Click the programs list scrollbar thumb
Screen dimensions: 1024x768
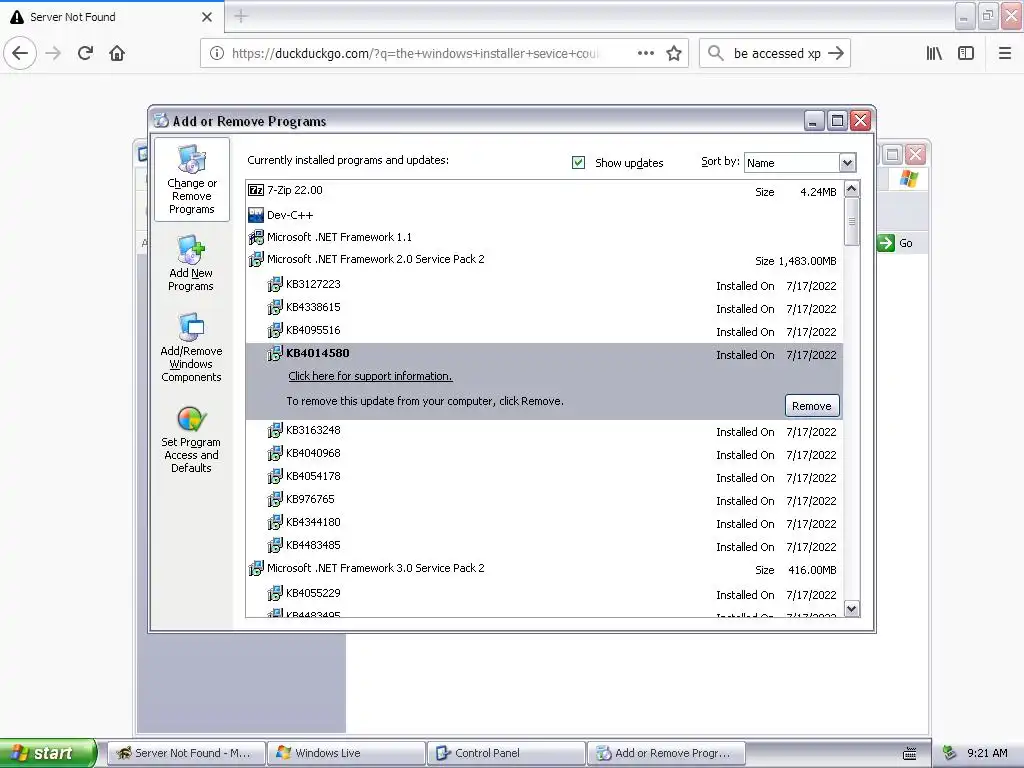[x=852, y=222]
